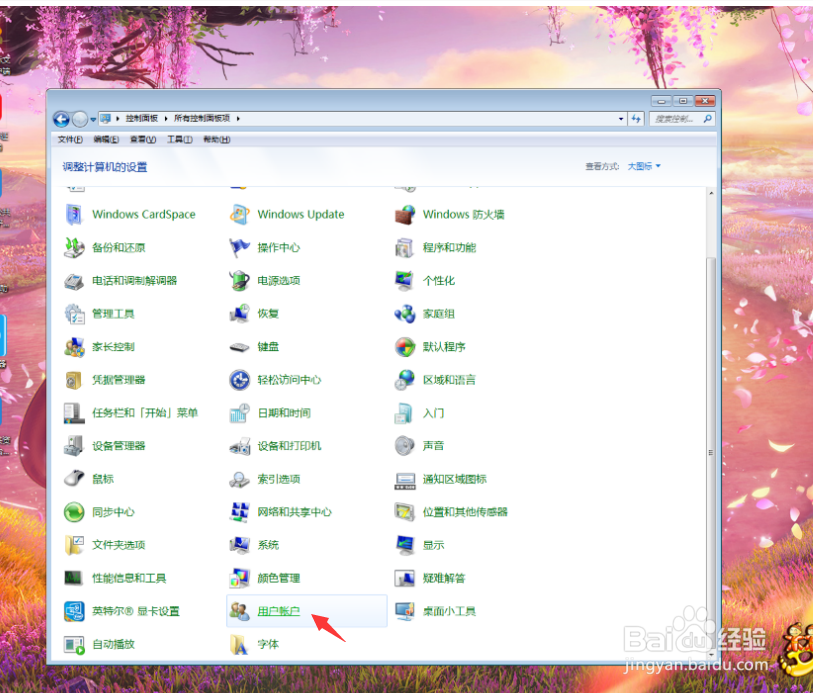
Task: Open the 默认程序 icon
Action: point(404,347)
